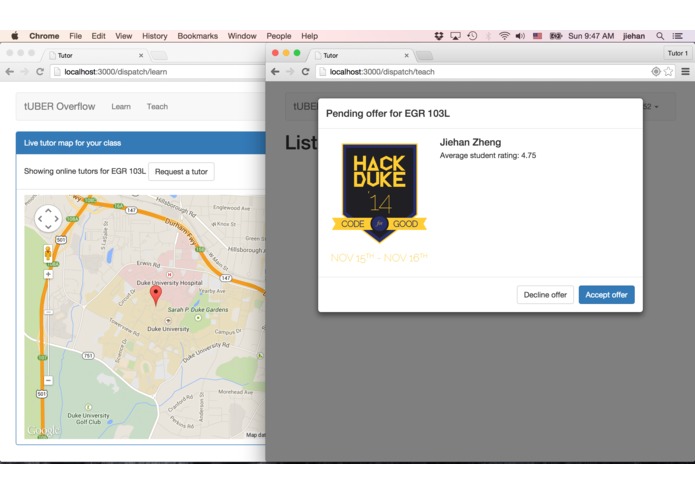Viewport: 695px width, 494px height.
Task: Open the Bookmarks menu
Action: point(198,36)
